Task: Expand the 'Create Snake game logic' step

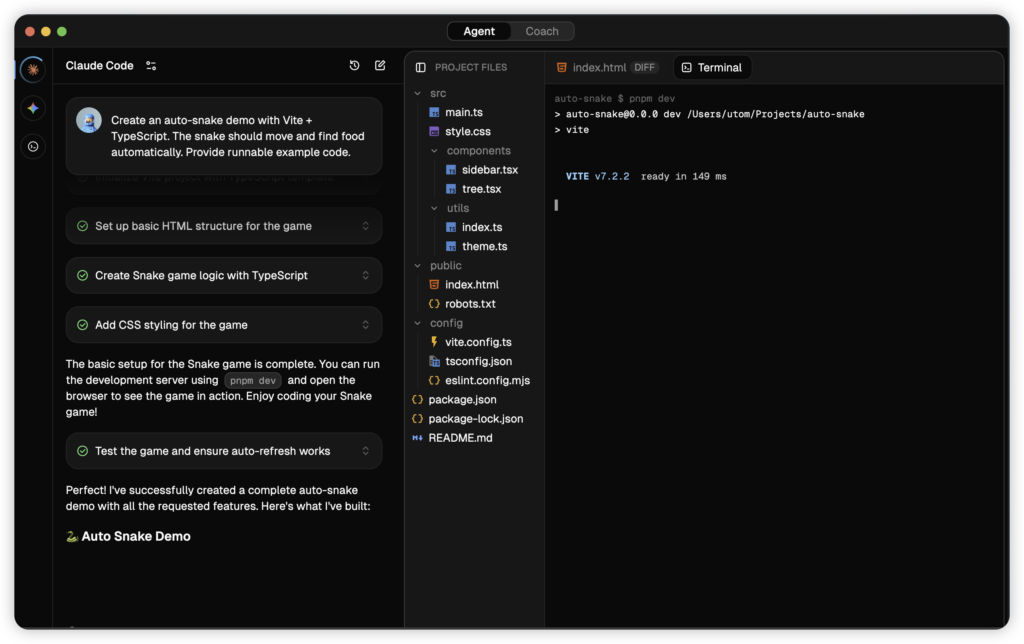Action: point(366,275)
